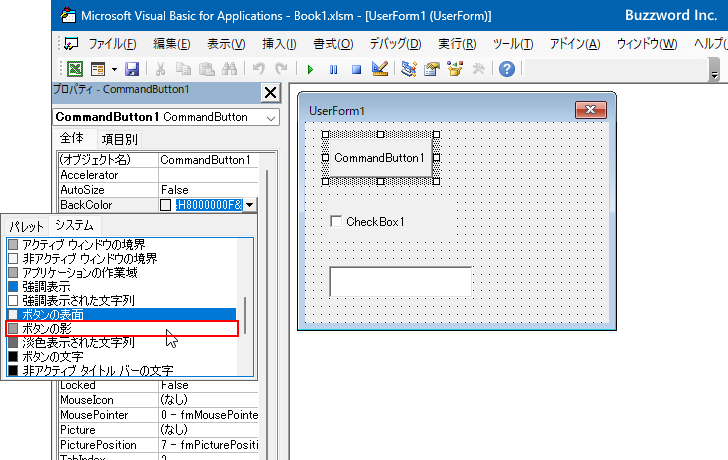Screen dimensions: 728x460
Task: Open the Insert UserForm dropdown arrow
Action: coord(114,70)
